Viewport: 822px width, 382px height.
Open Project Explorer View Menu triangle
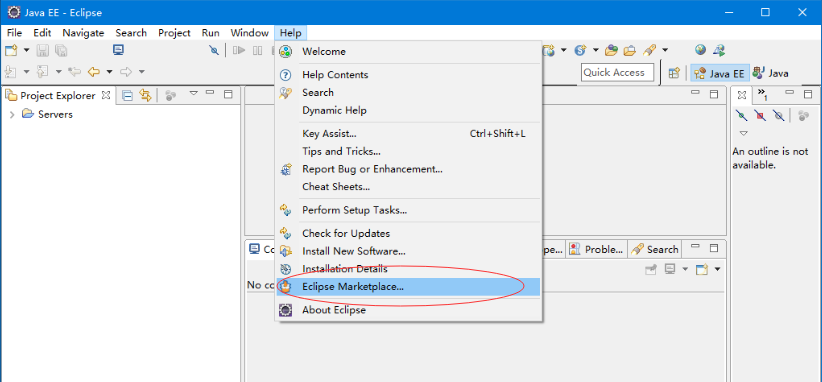pos(193,93)
